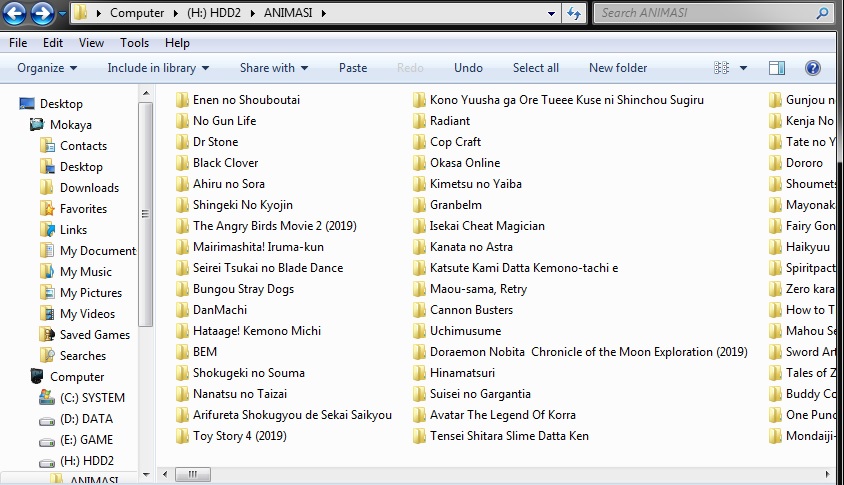
Task: Select Computer in navigation tree
Action: coord(77,376)
